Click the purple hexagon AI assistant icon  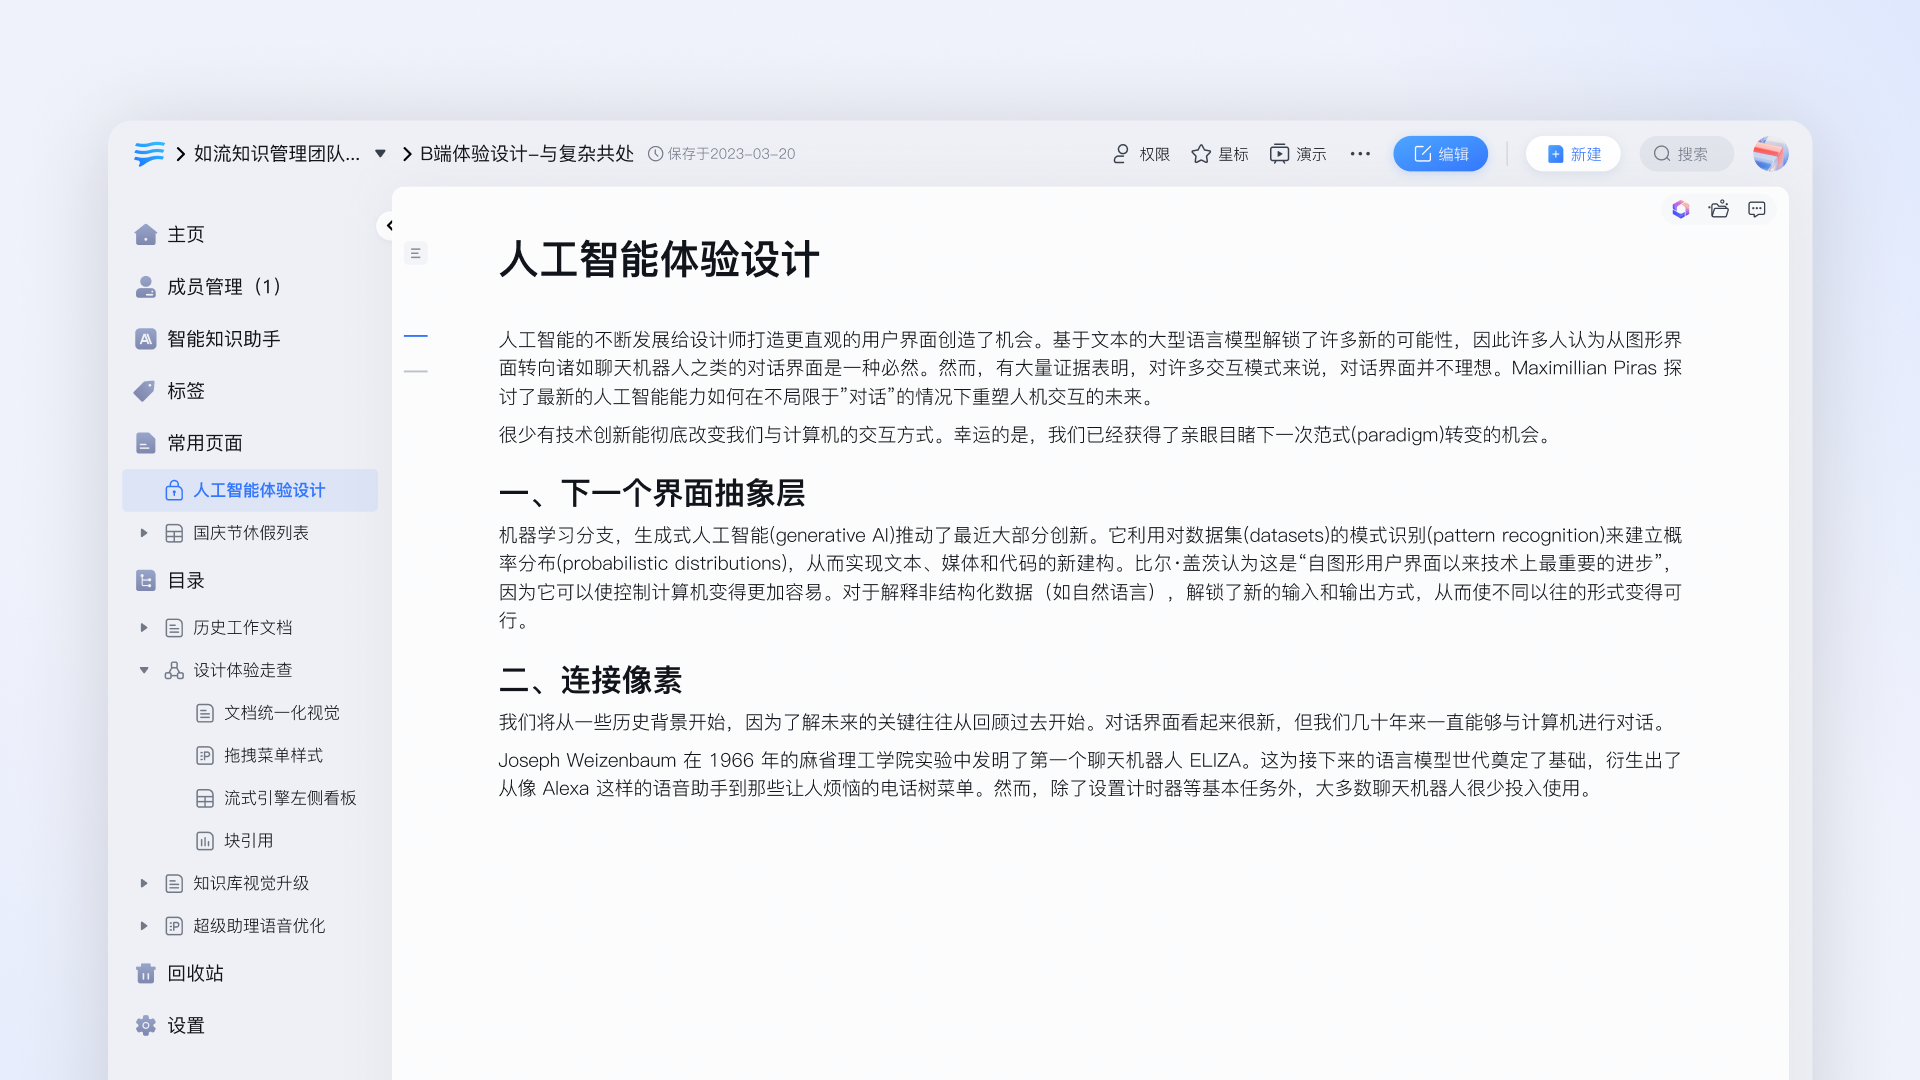coord(1681,209)
